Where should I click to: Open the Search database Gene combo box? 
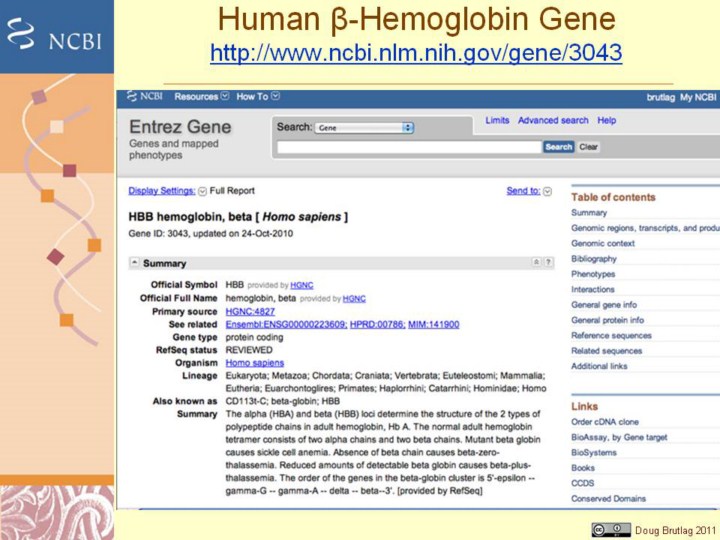(x=364, y=128)
